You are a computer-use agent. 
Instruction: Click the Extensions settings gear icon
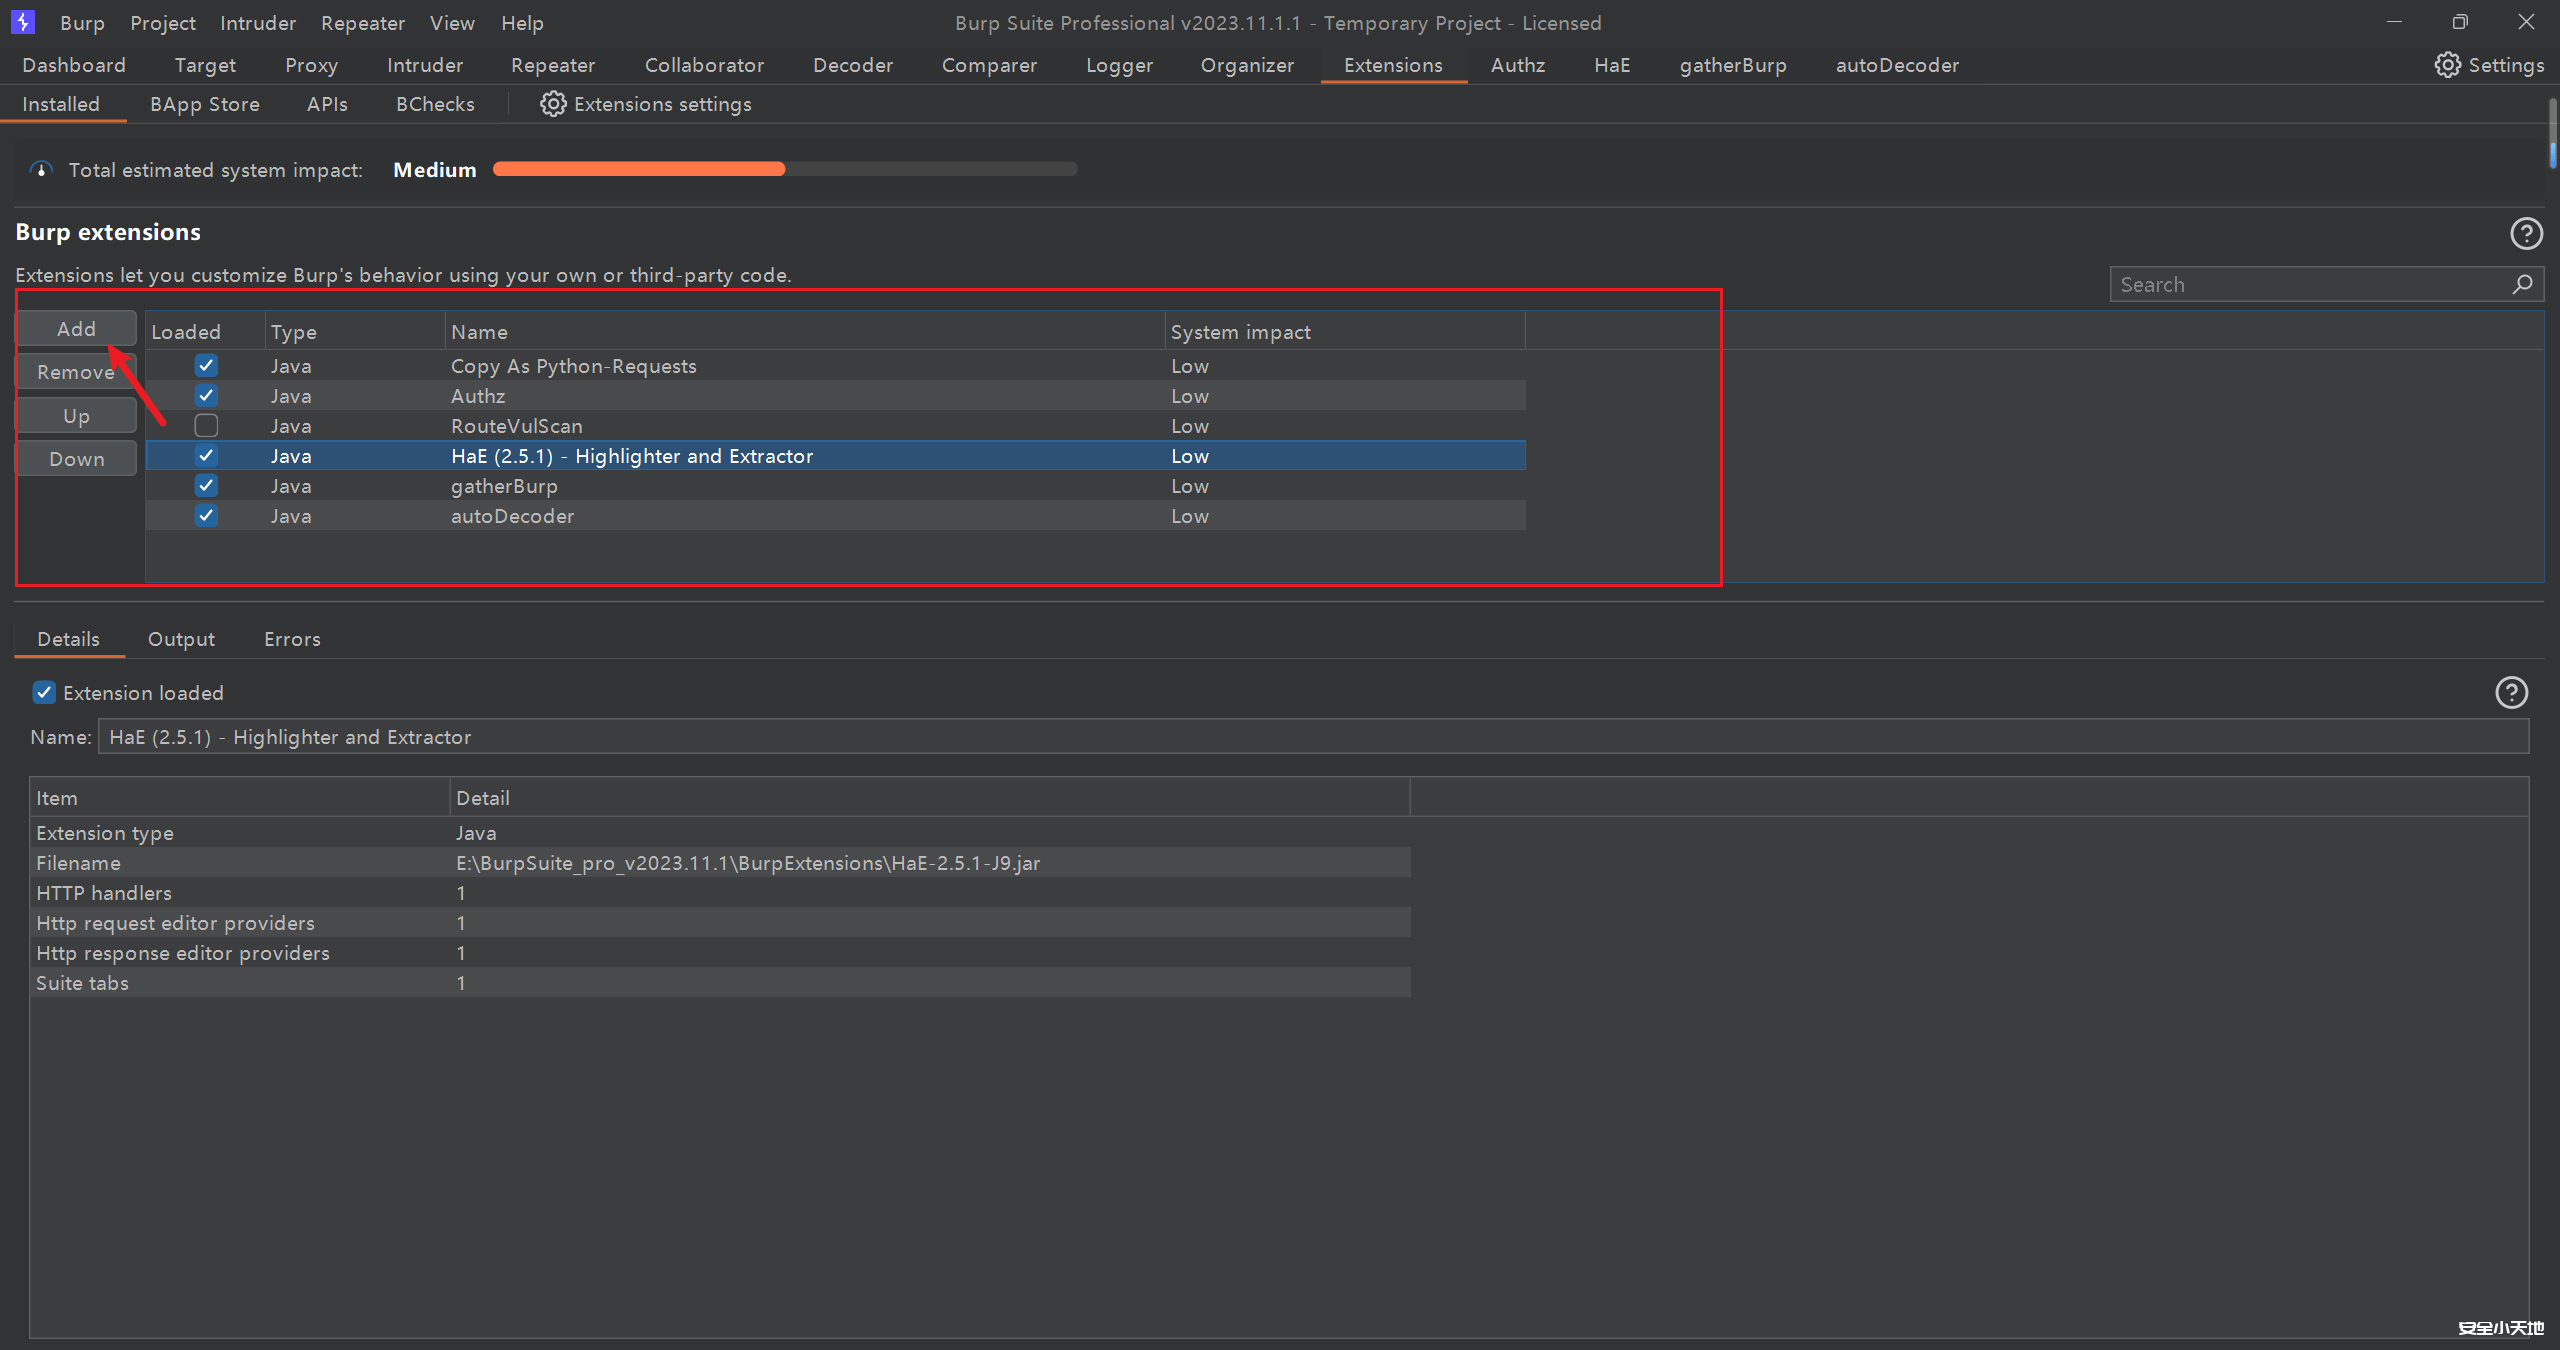click(x=553, y=104)
